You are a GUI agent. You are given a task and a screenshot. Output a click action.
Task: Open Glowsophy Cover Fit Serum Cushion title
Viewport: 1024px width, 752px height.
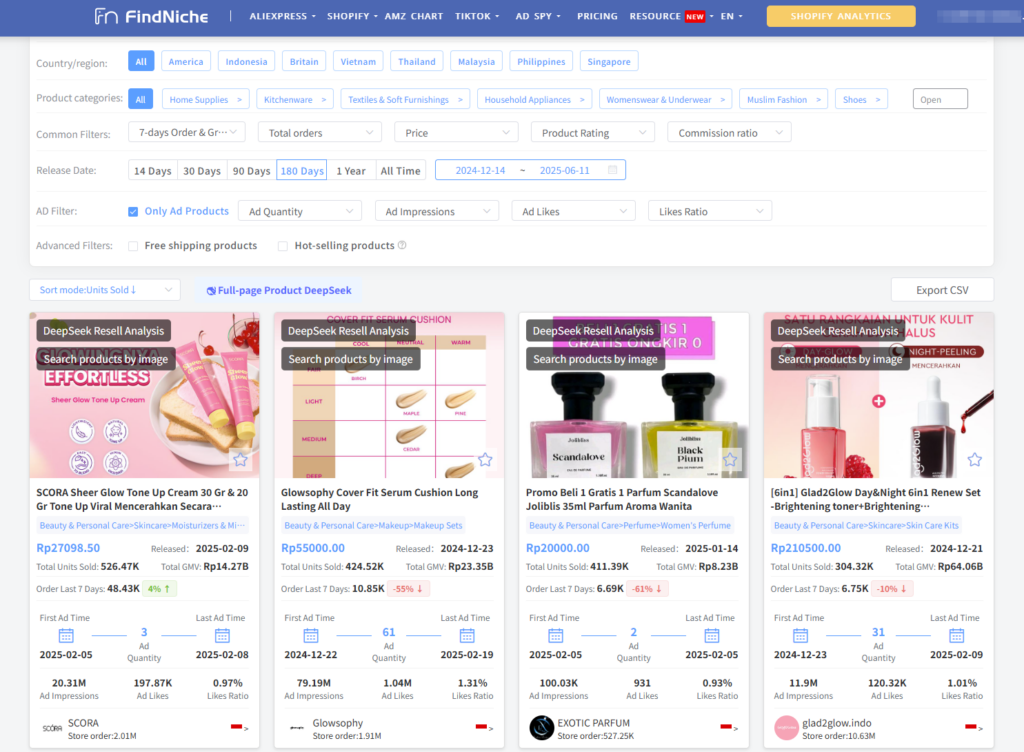[x=379, y=499]
